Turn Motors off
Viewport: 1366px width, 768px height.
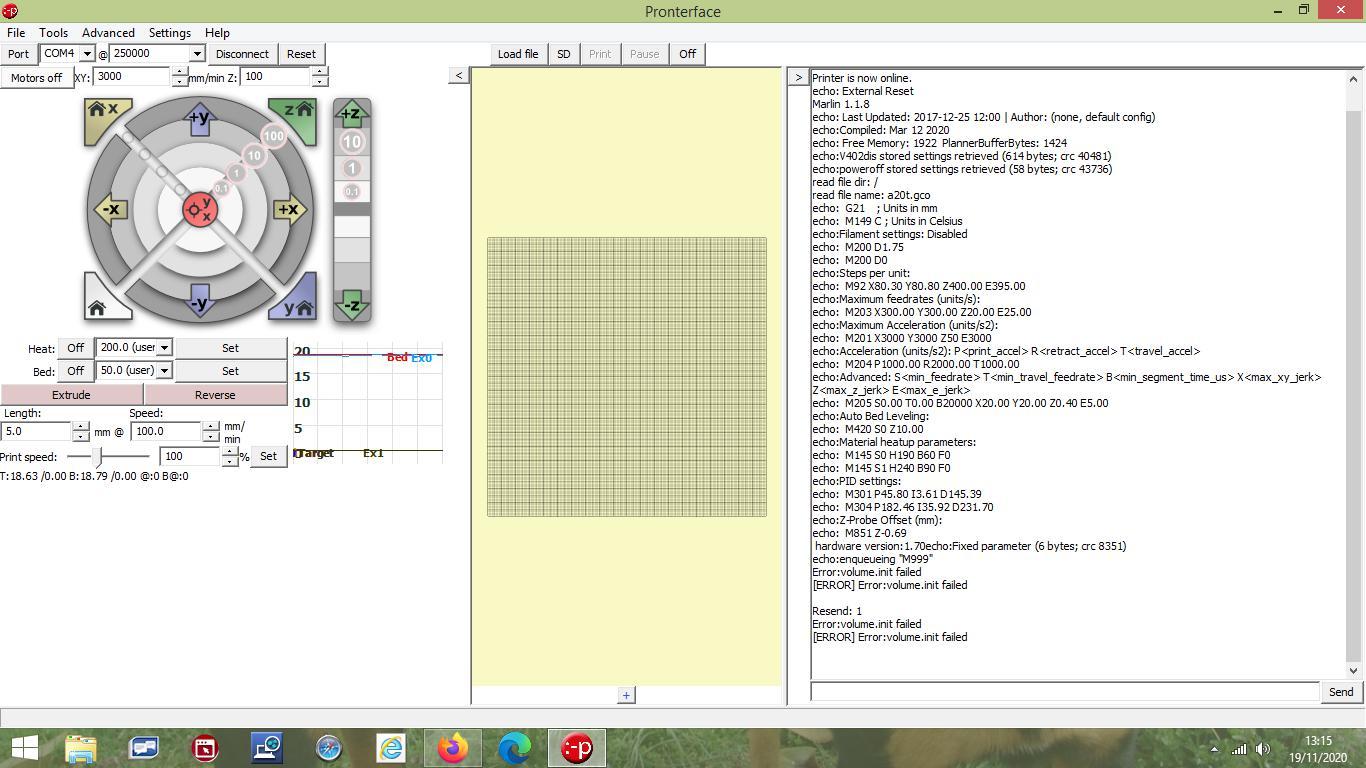[37, 77]
